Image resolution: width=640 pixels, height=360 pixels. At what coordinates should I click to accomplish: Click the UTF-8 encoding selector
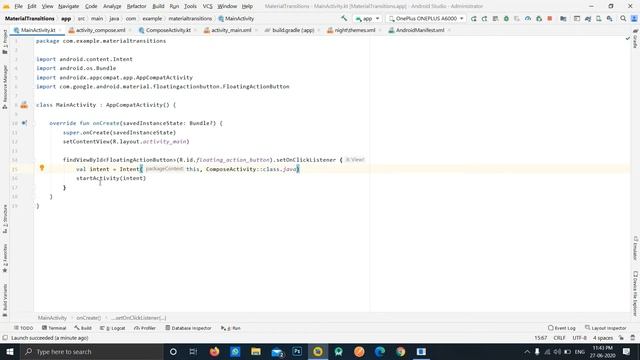[x=579, y=338]
